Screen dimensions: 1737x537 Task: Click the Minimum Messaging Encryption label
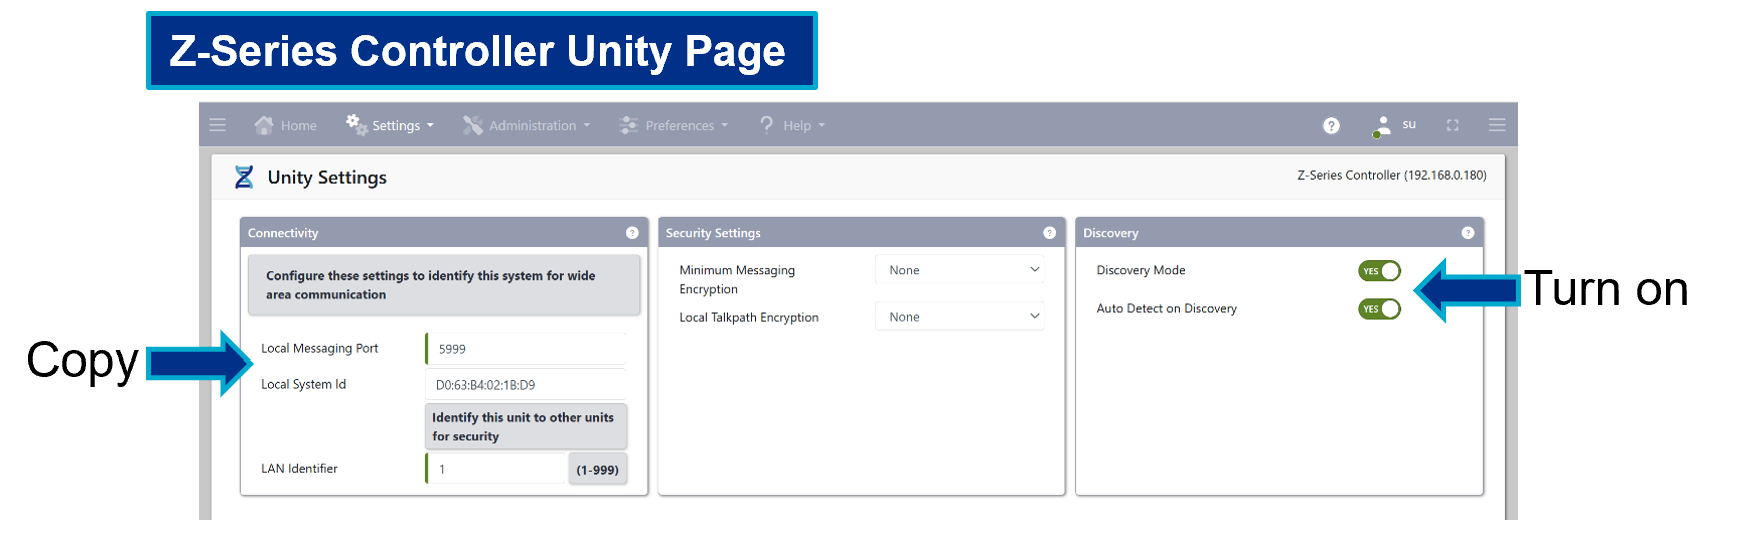click(737, 280)
